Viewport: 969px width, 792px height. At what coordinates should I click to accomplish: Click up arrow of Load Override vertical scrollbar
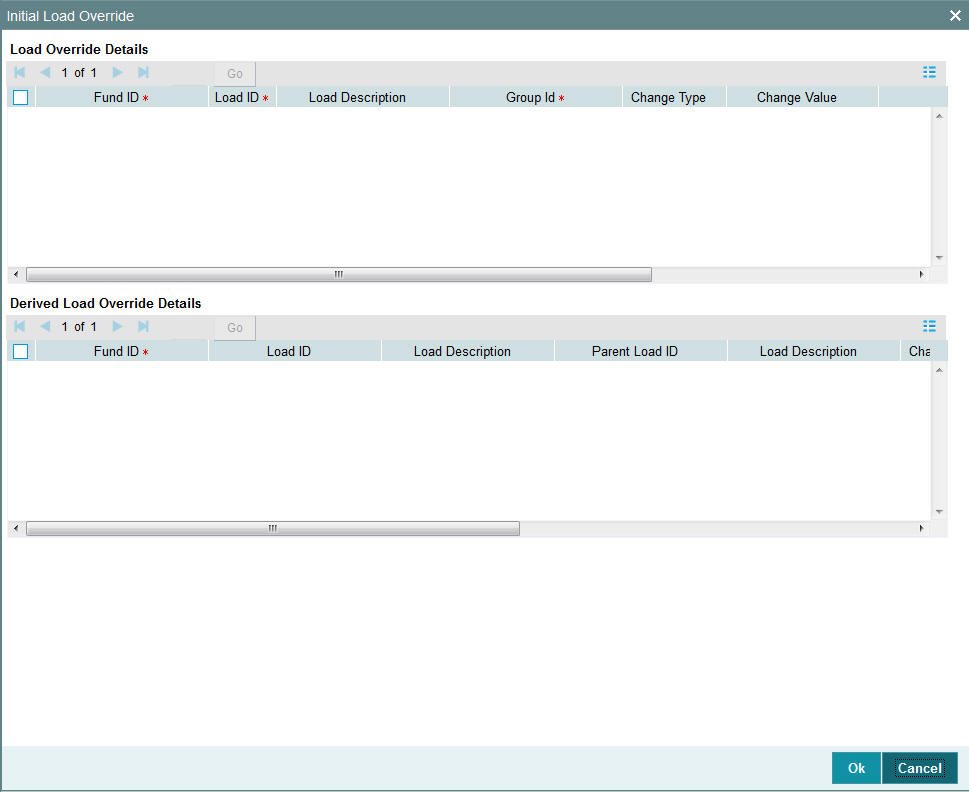[x=939, y=116]
